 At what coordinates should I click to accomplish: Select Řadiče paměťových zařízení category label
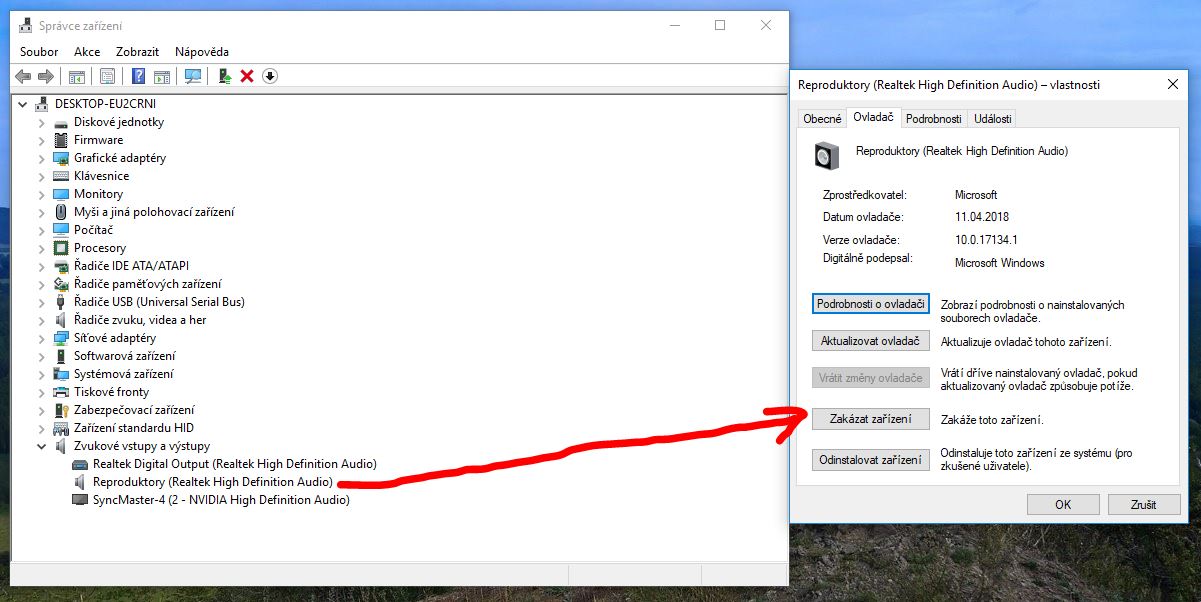[x=148, y=284]
